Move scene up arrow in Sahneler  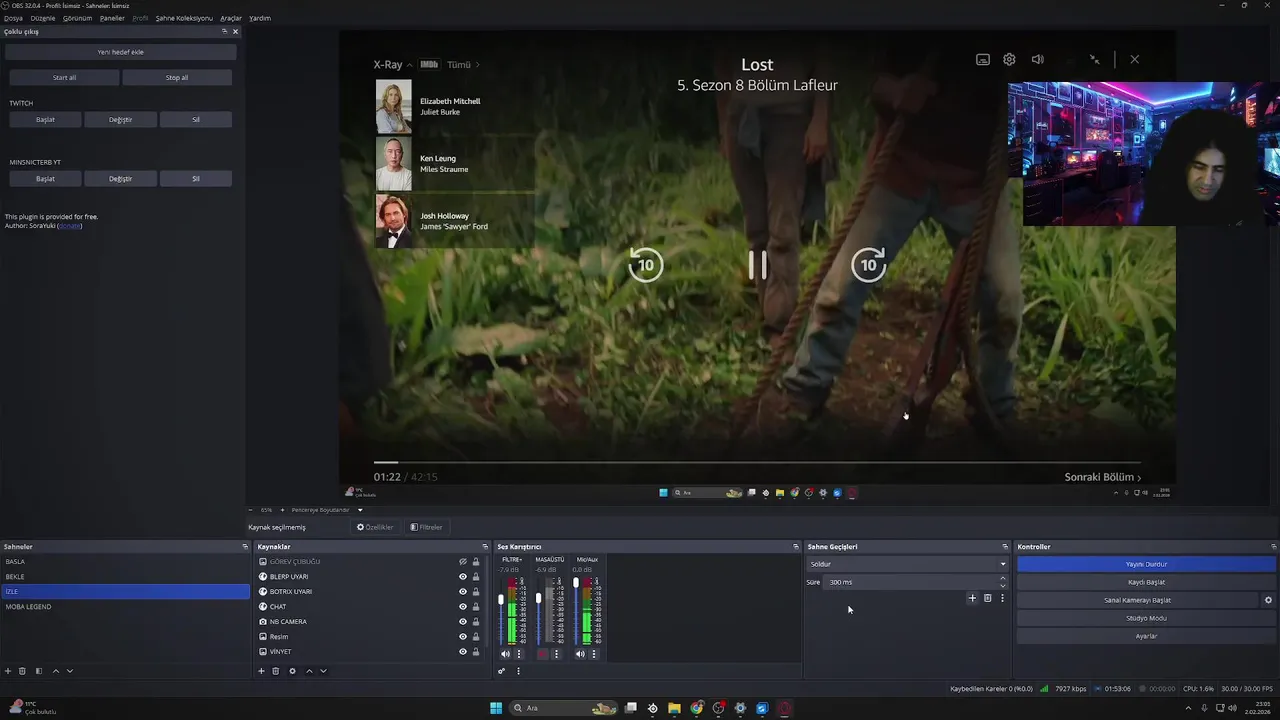coord(56,671)
